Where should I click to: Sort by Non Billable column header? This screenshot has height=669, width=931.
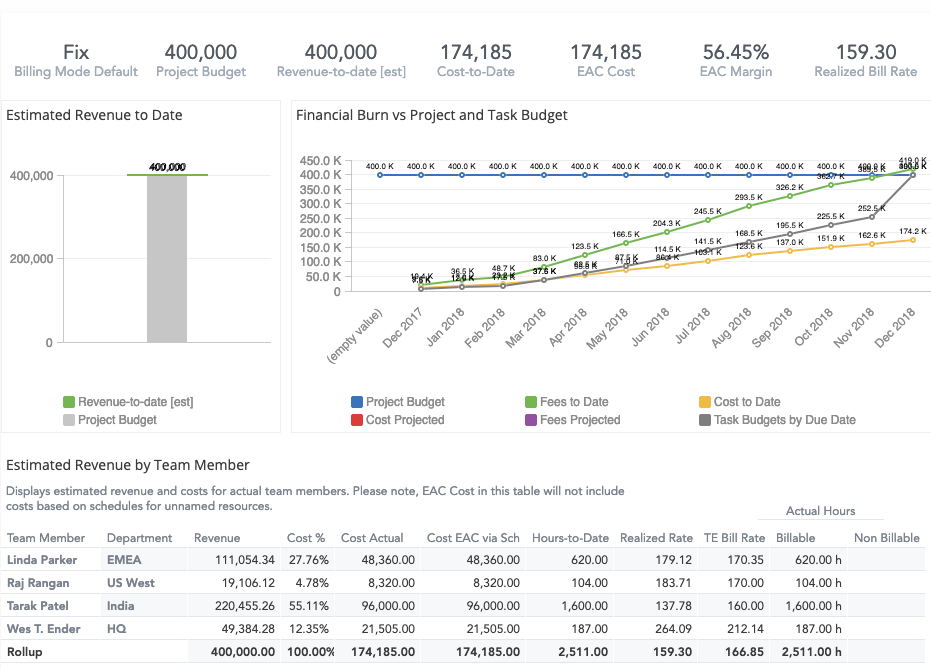coord(886,538)
